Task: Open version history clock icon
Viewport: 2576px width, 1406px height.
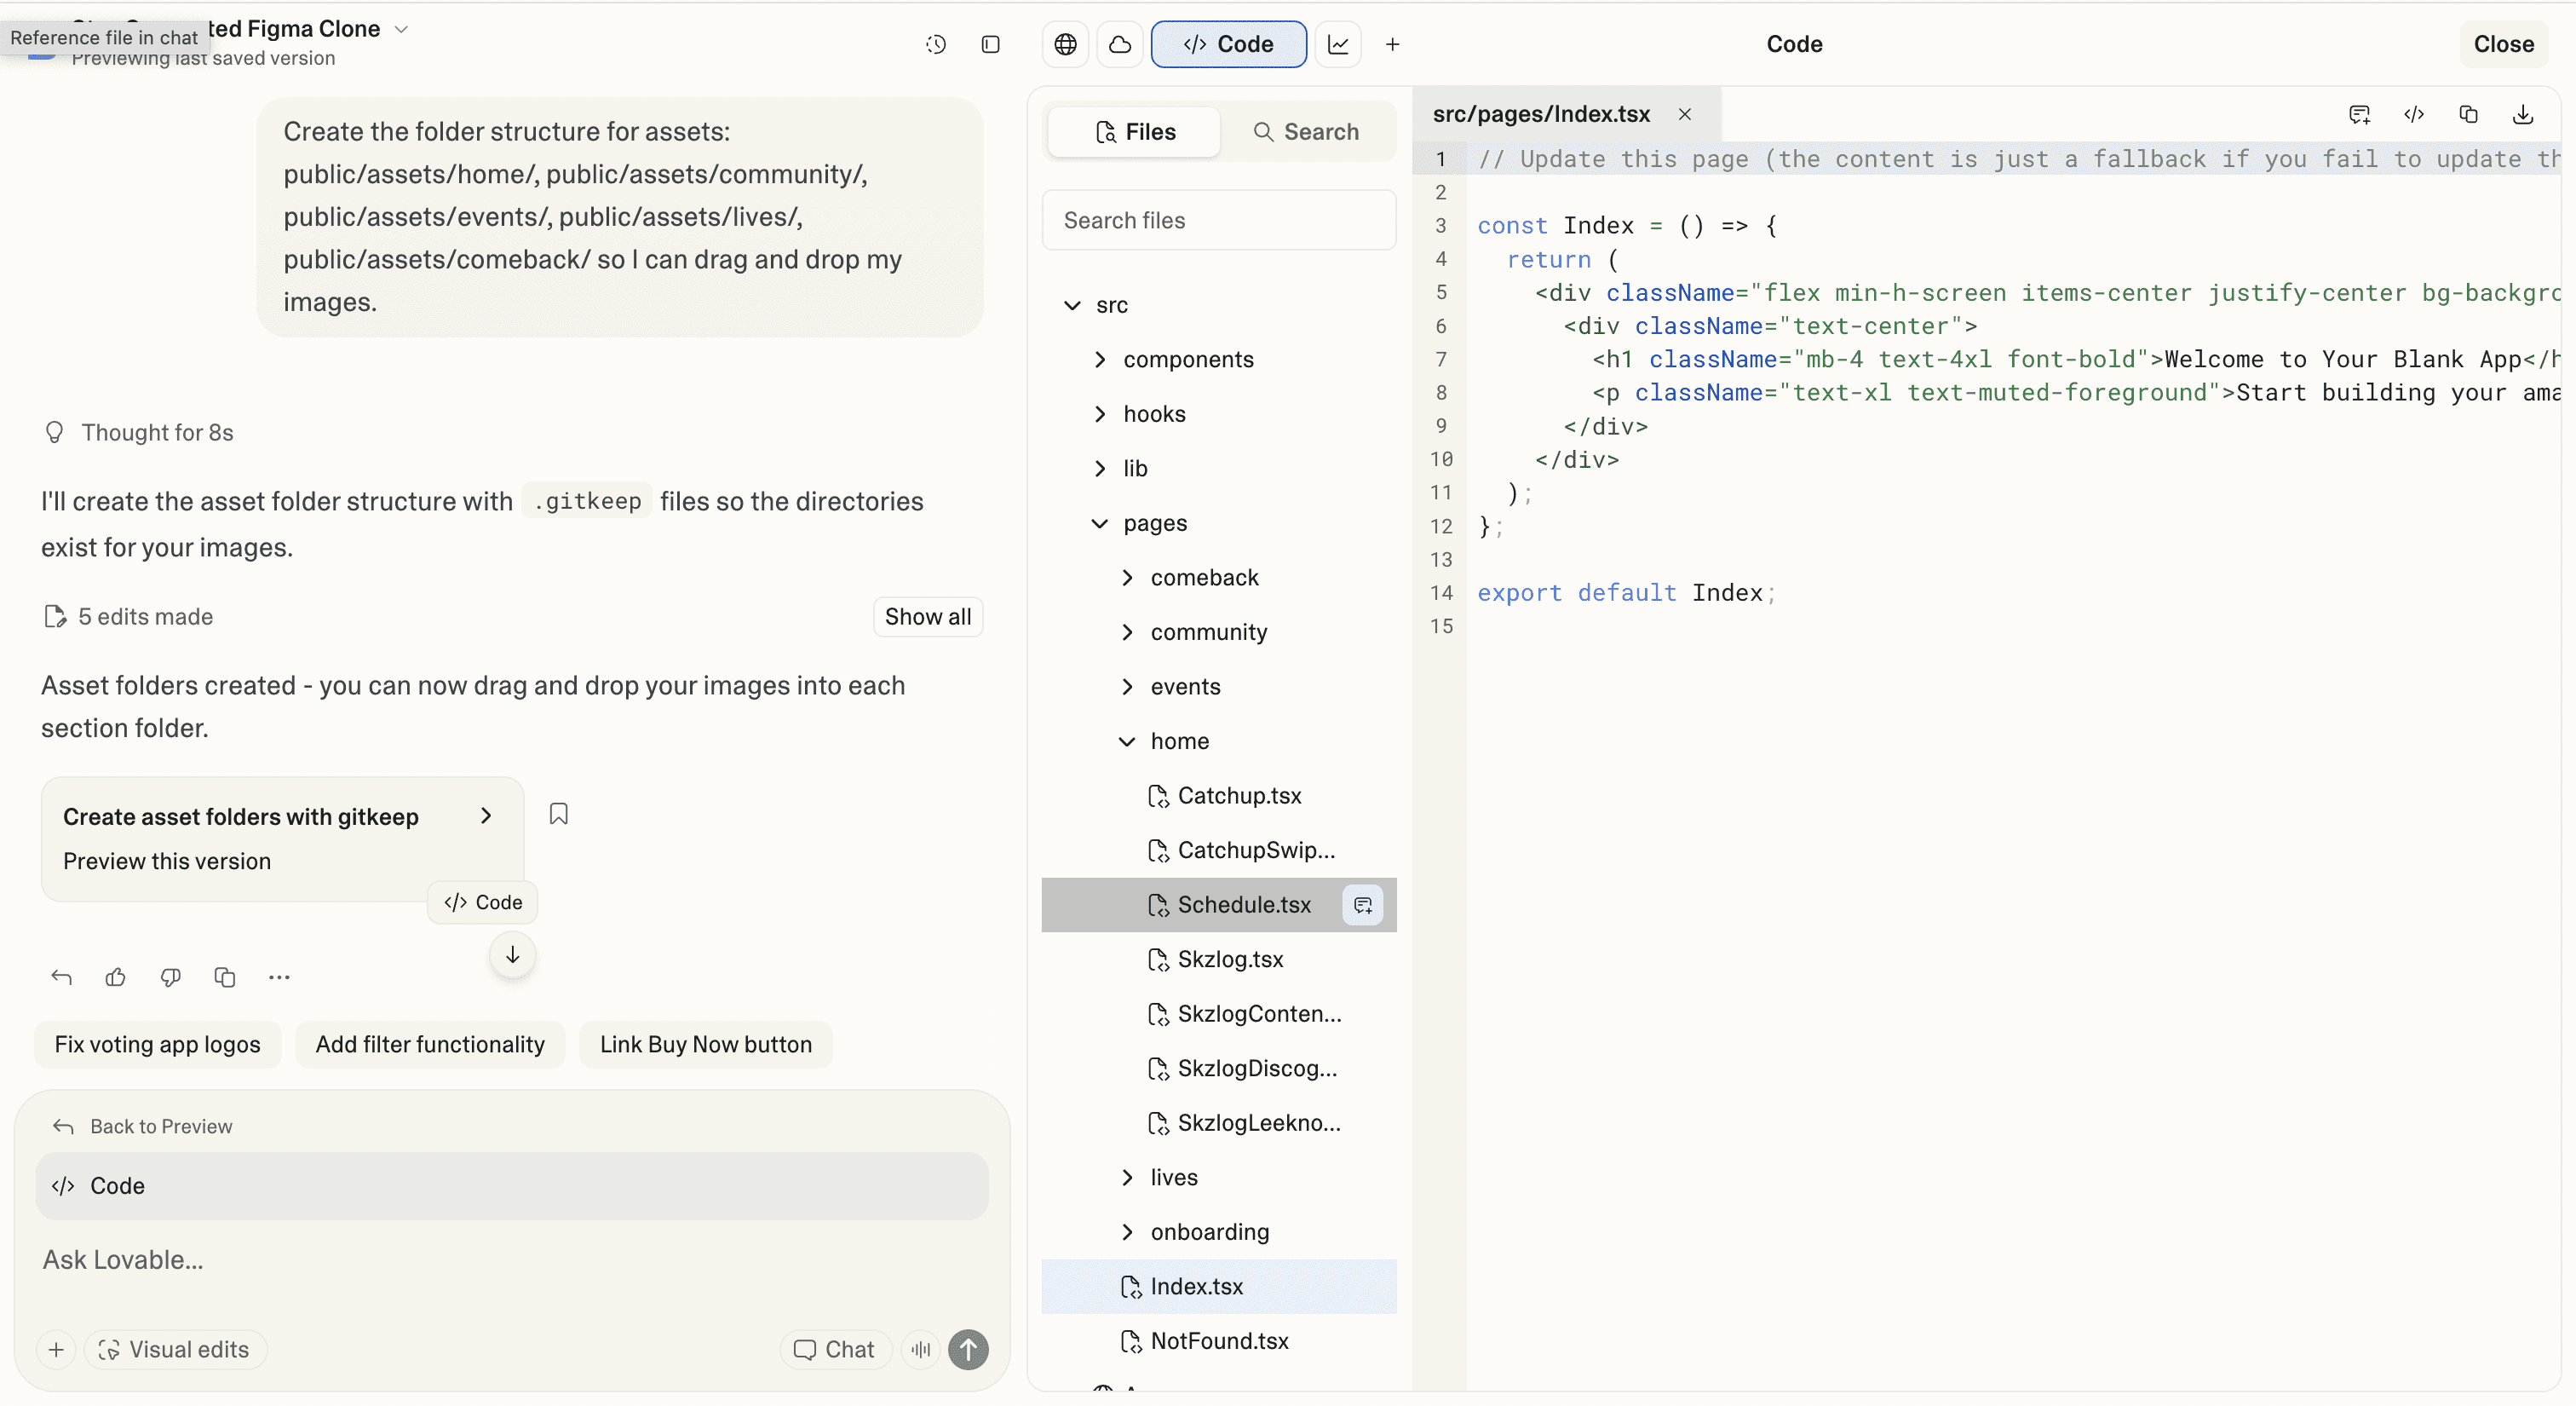Action: [x=935, y=44]
